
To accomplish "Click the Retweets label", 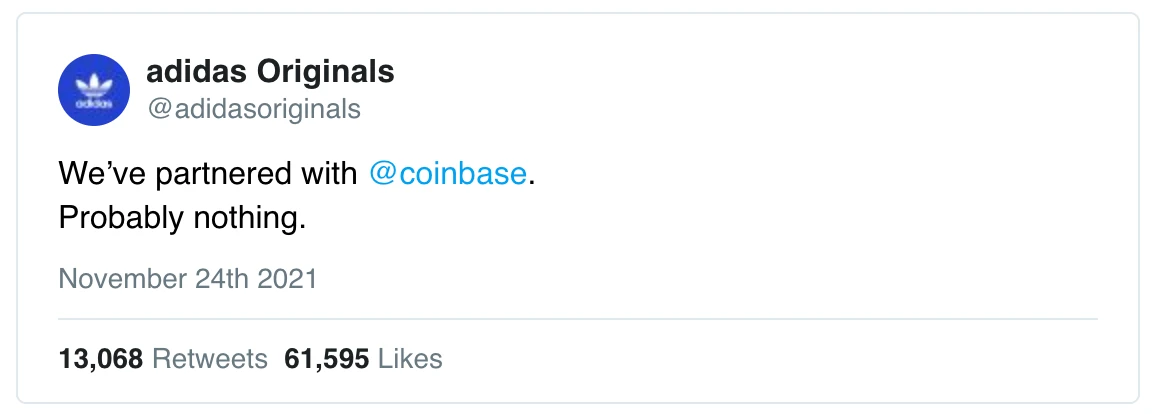I will (210, 359).
